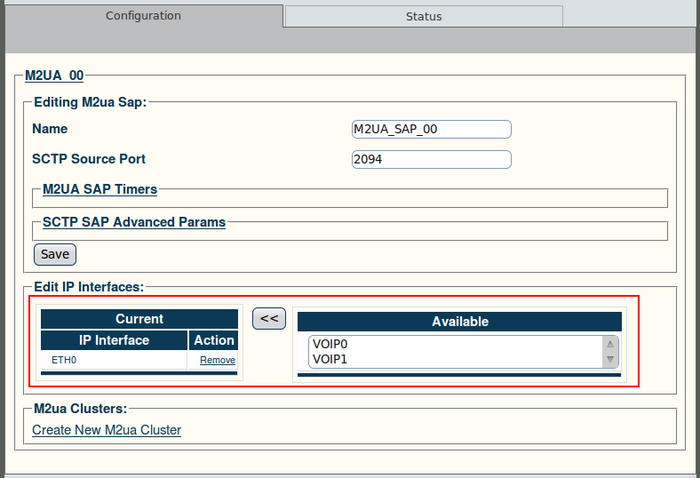The width and height of the screenshot is (700, 478).
Task: Create New M2ua Cluster link
Action: pyautogui.click(x=107, y=430)
